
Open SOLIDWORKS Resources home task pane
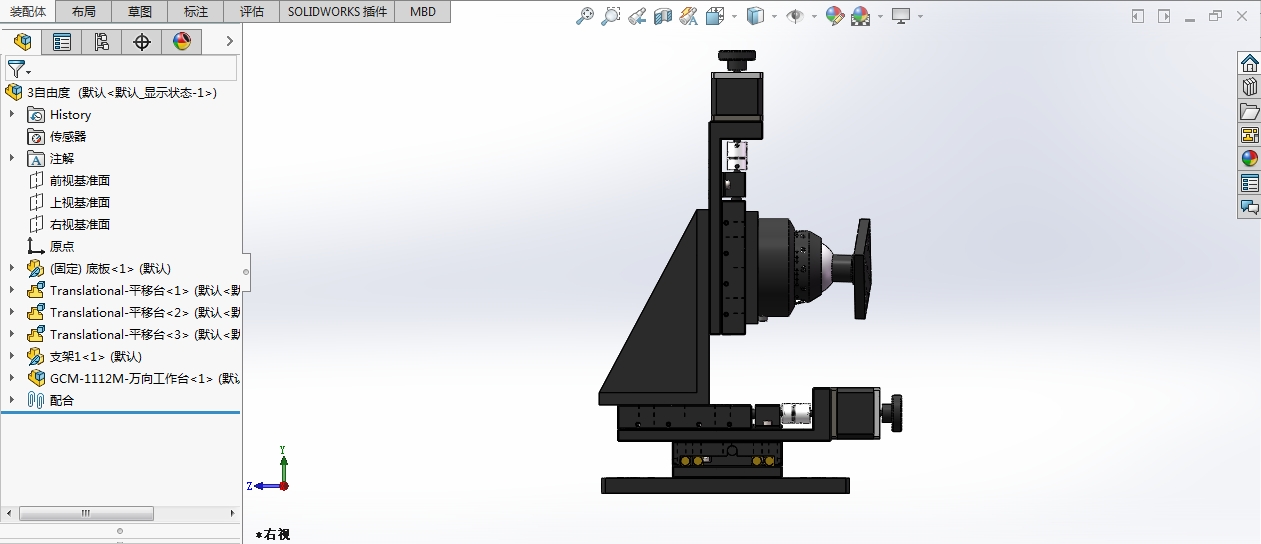click(1249, 62)
